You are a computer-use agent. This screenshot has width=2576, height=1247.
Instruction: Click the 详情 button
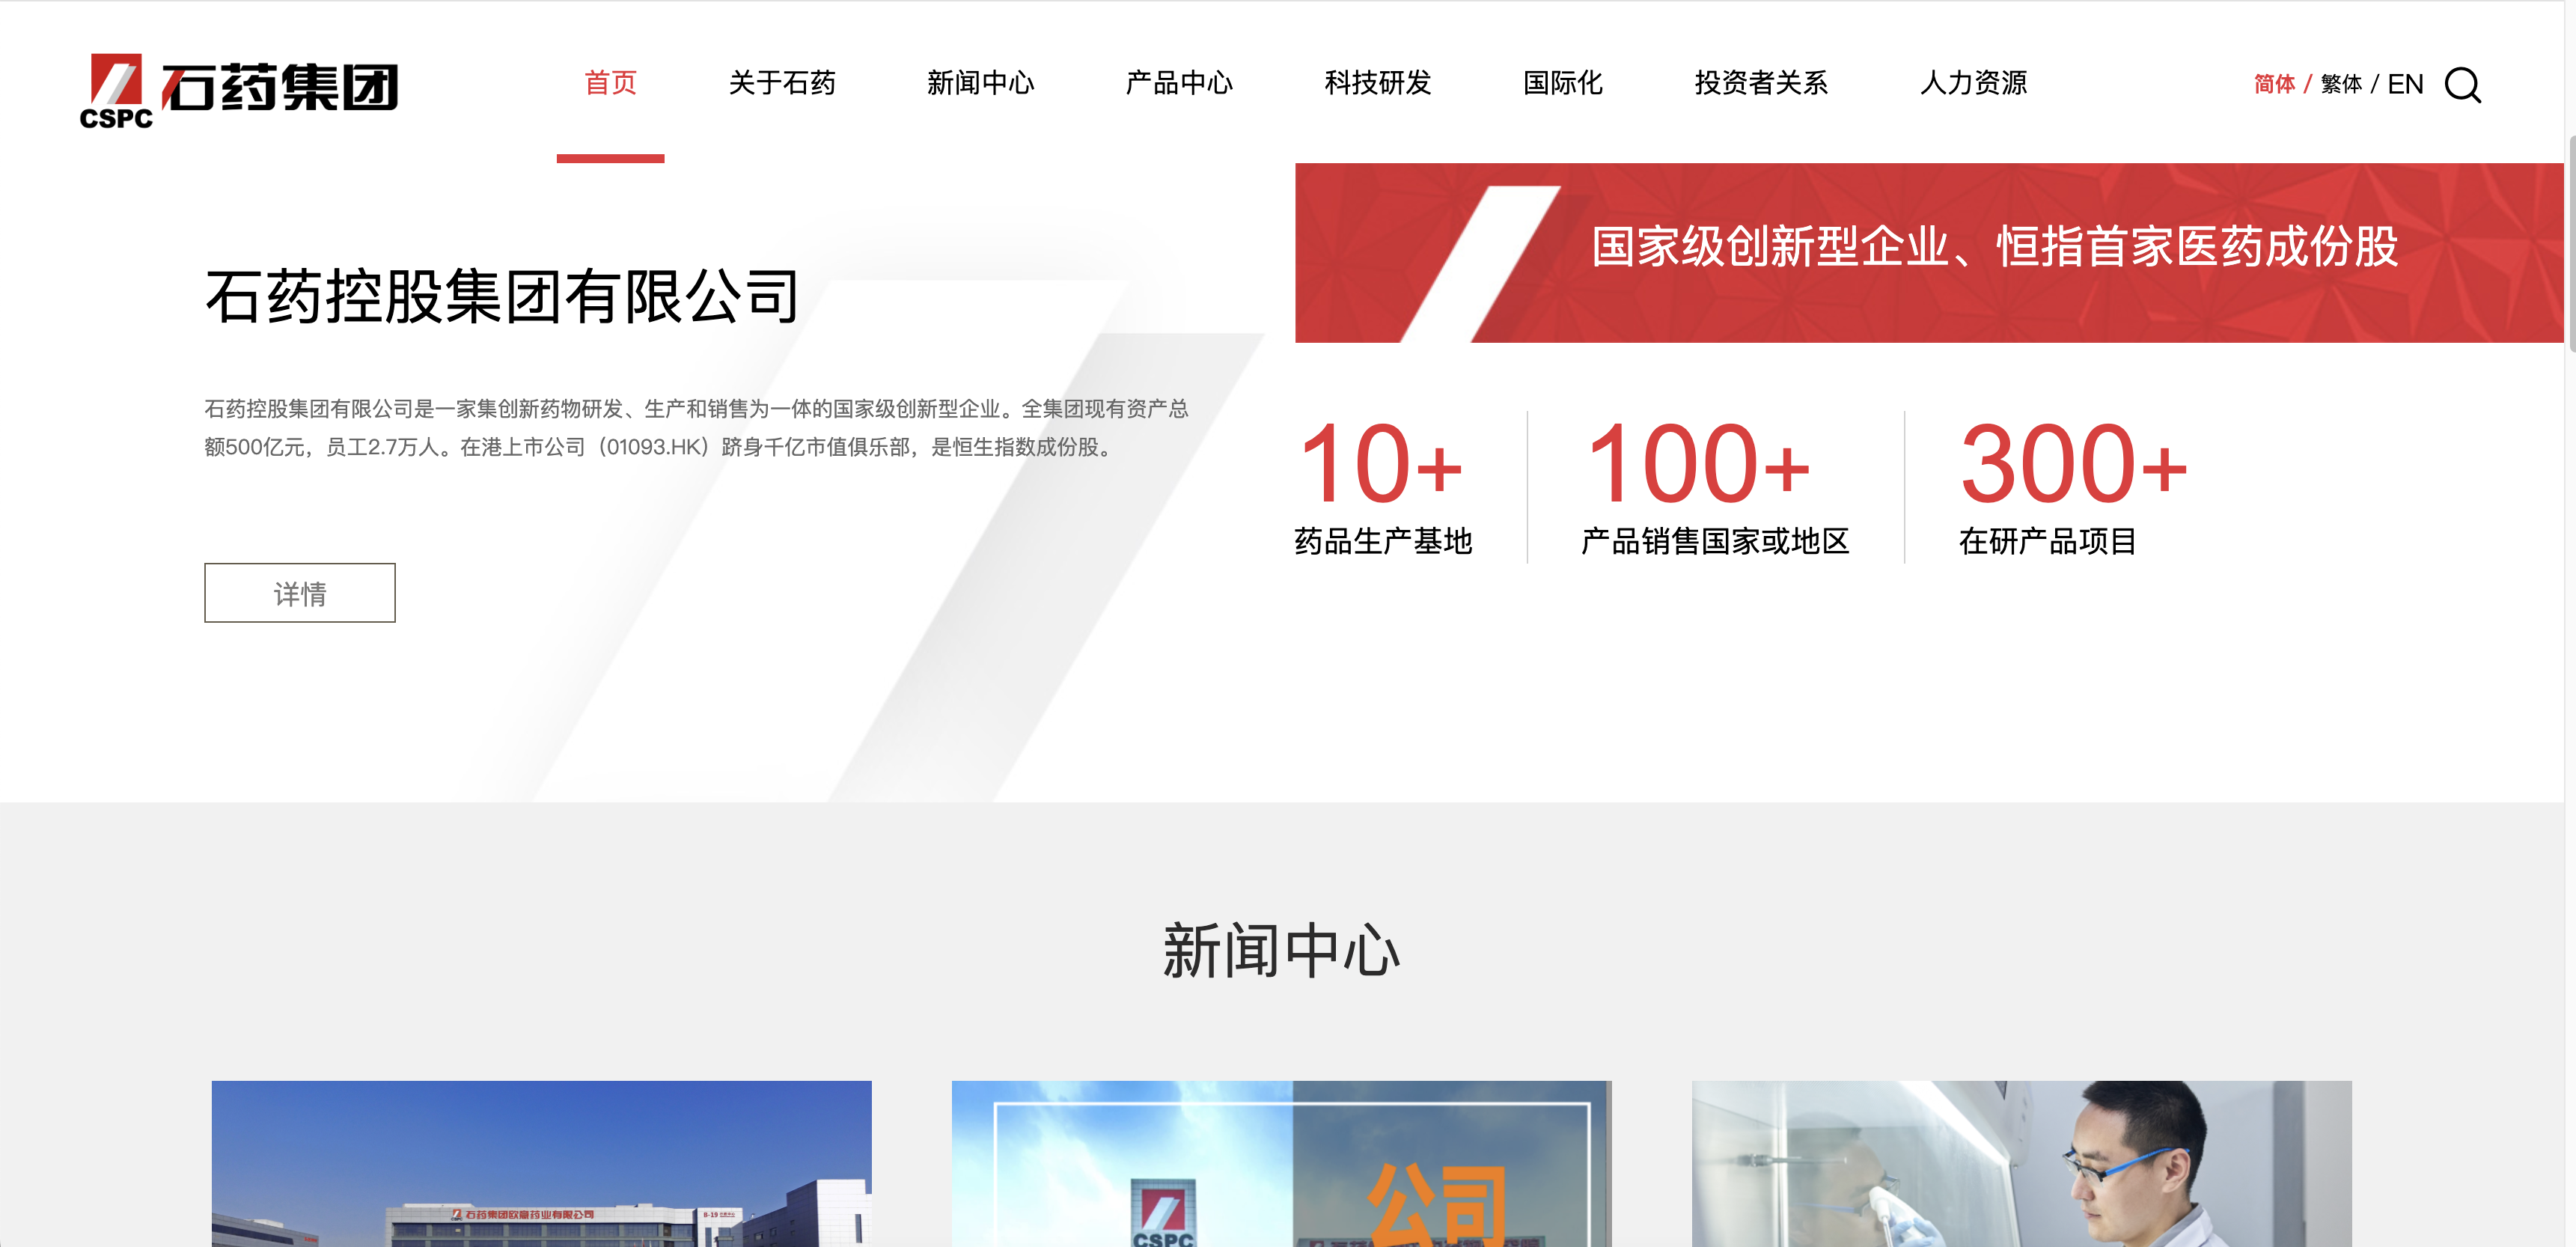pos(300,593)
